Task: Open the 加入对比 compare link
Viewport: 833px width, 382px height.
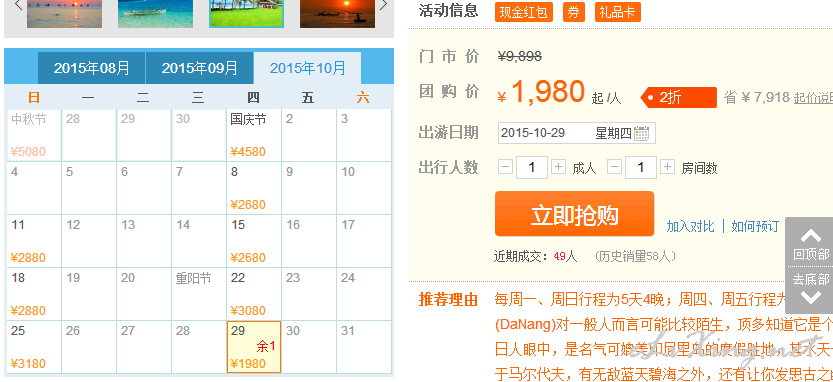Action: 690,226
